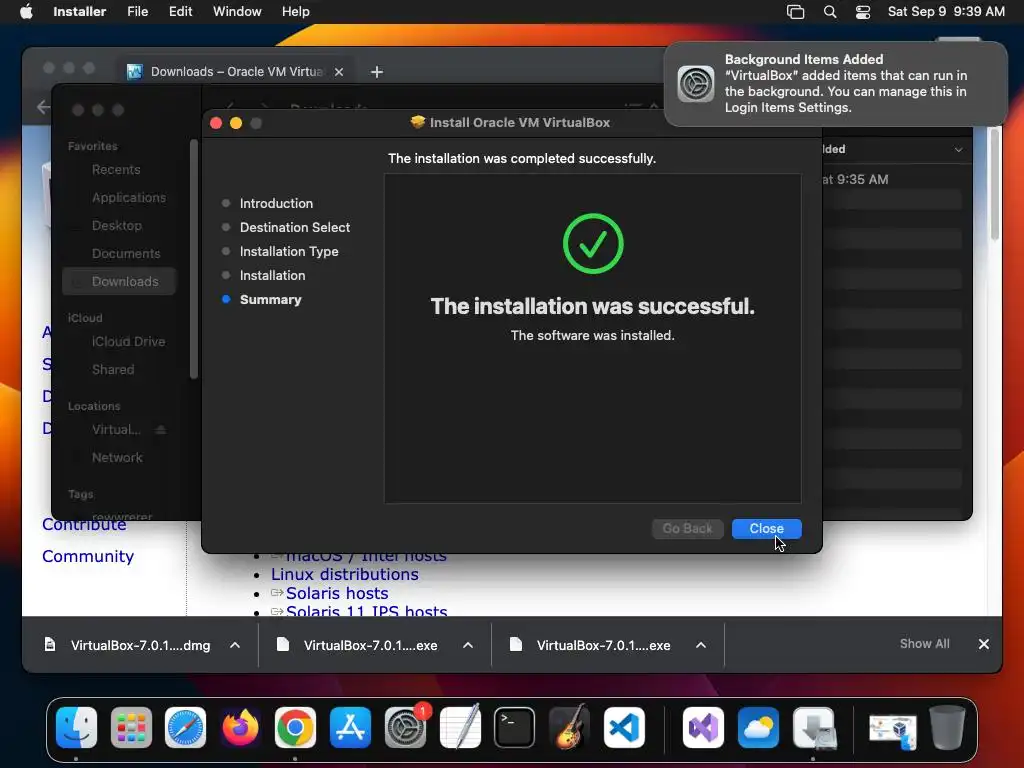Click the Summary step in installer sidebar
1024x768 pixels.
(x=270, y=300)
